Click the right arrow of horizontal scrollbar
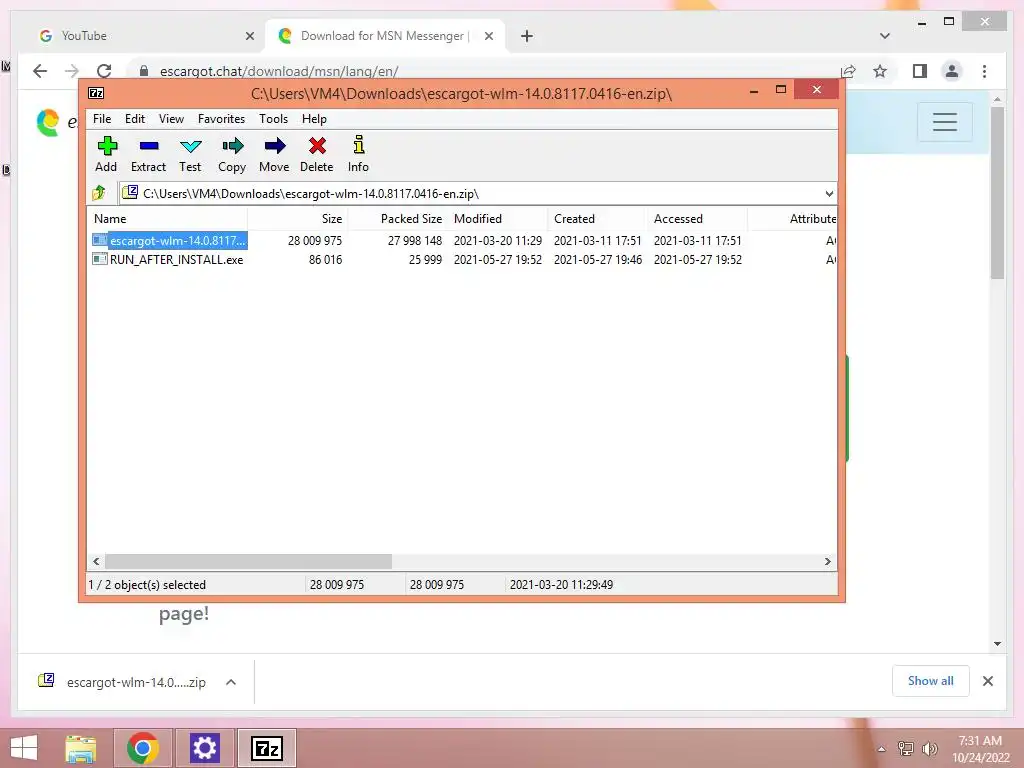Screen dimensions: 1024x768 pyautogui.click(x=827, y=562)
